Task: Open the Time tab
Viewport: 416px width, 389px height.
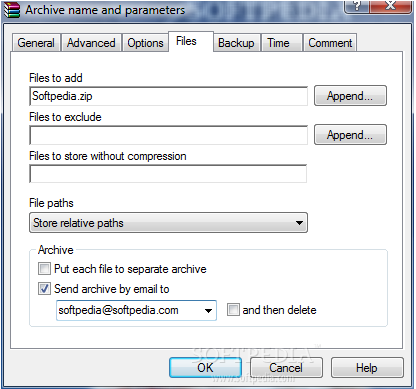Action: coord(278,43)
